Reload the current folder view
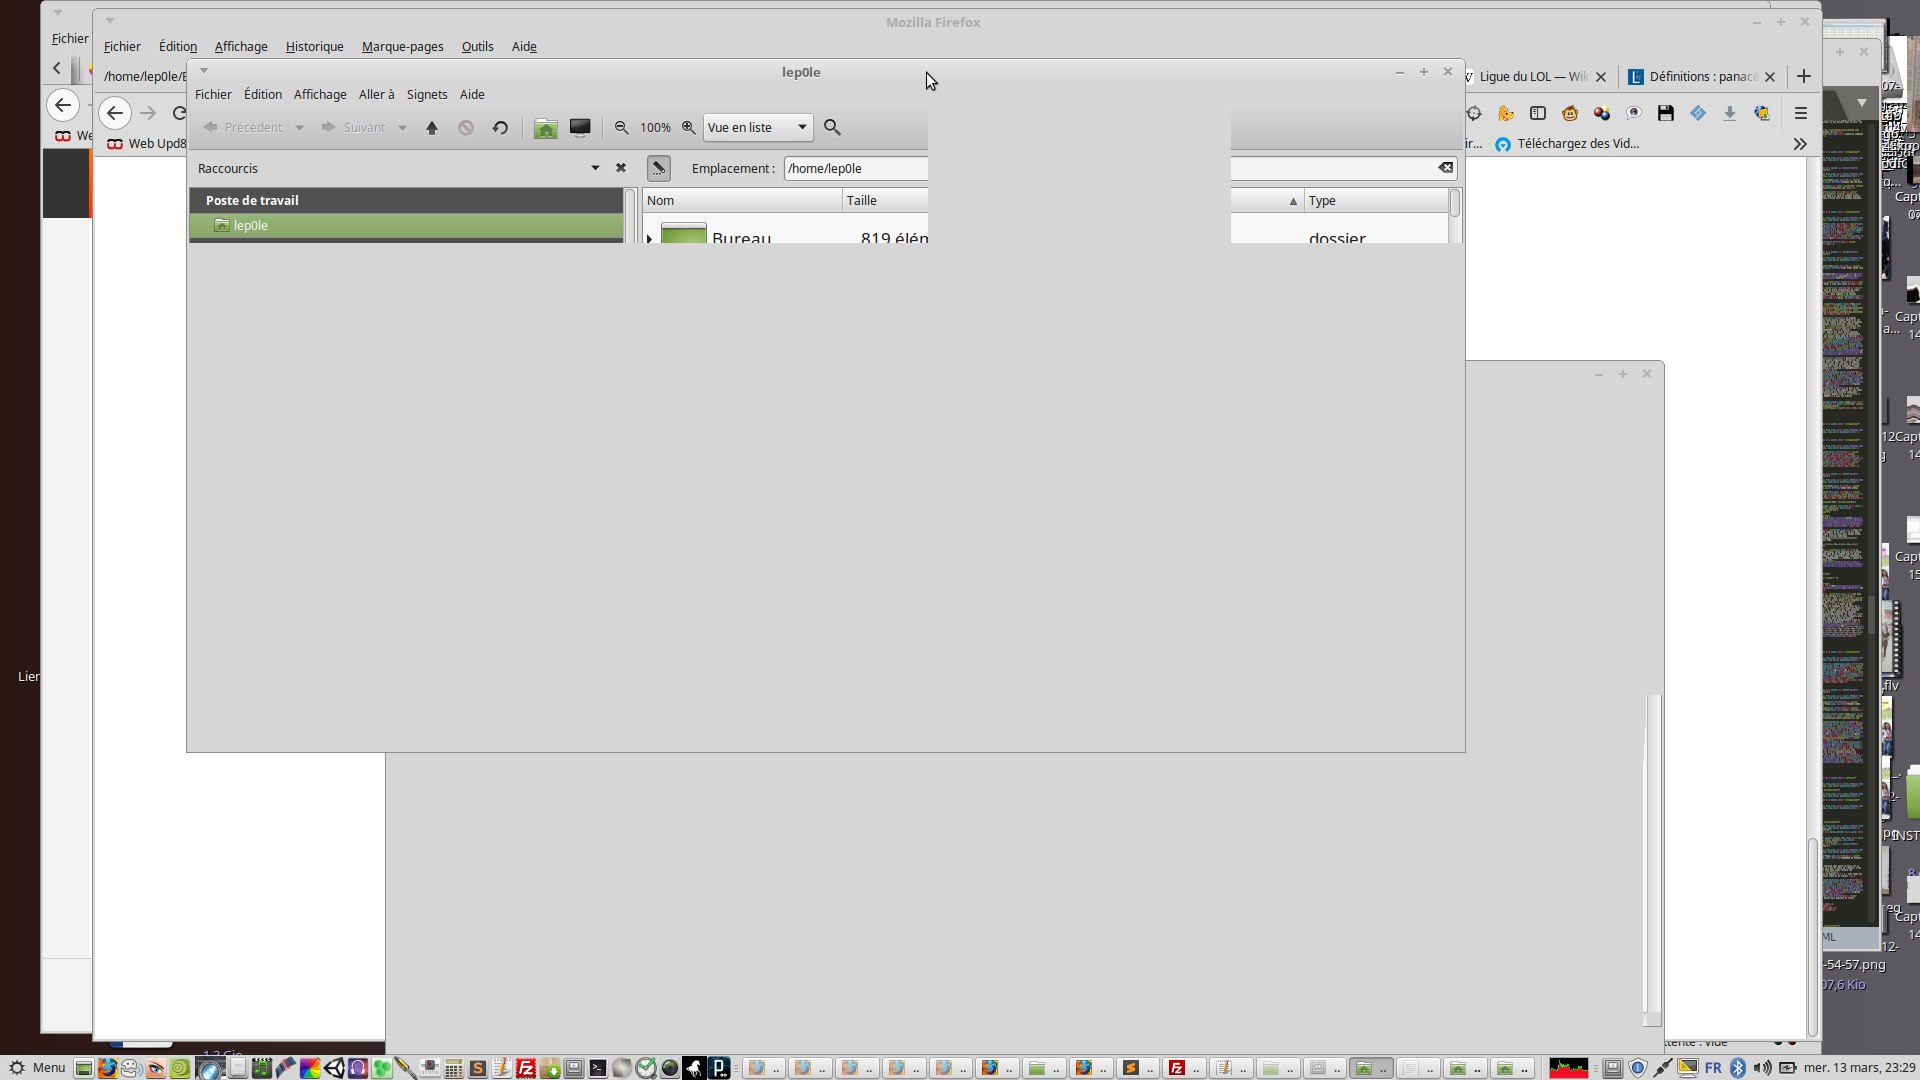This screenshot has width=1920, height=1080. [500, 128]
